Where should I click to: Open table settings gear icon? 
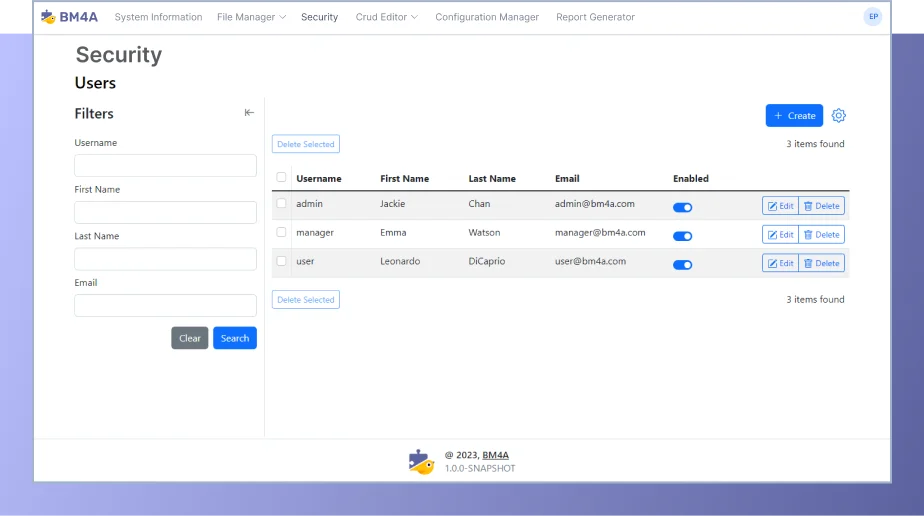point(839,115)
